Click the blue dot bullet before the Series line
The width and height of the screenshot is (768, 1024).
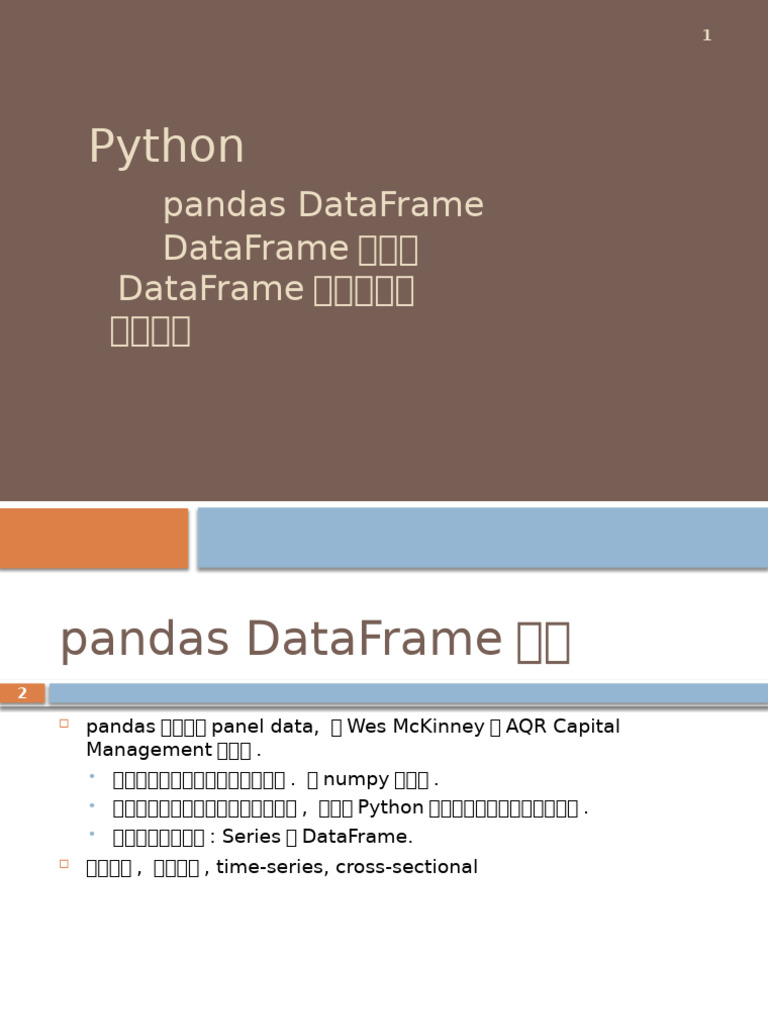click(x=92, y=834)
